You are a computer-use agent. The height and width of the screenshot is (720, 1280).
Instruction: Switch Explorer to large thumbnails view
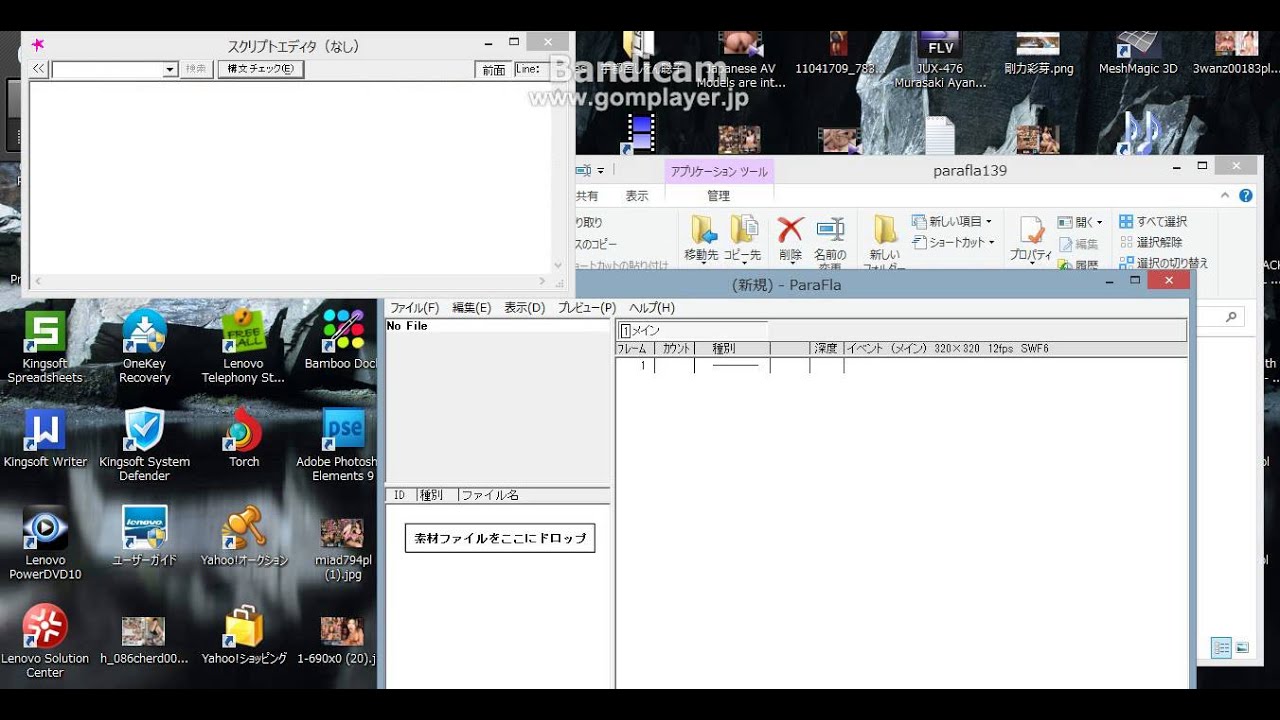click(1242, 648)
